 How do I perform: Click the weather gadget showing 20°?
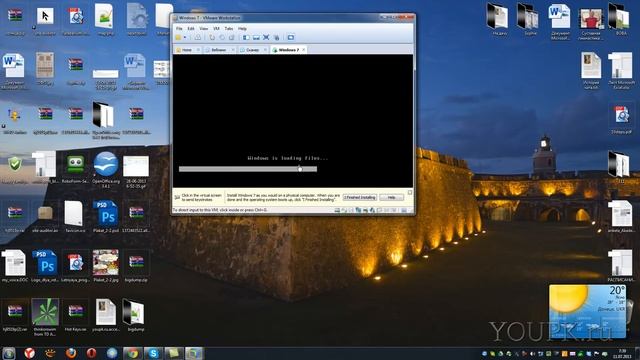[587, 311]
